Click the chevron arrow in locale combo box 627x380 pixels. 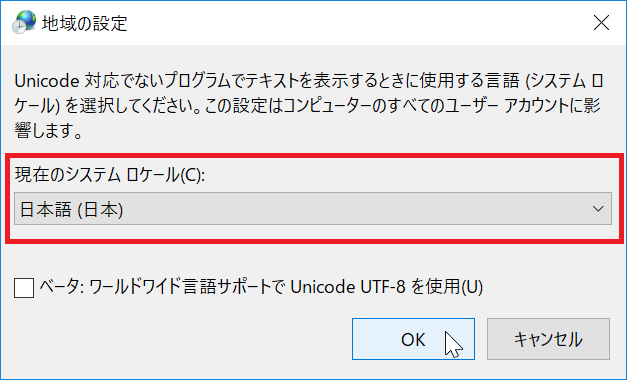598,209
